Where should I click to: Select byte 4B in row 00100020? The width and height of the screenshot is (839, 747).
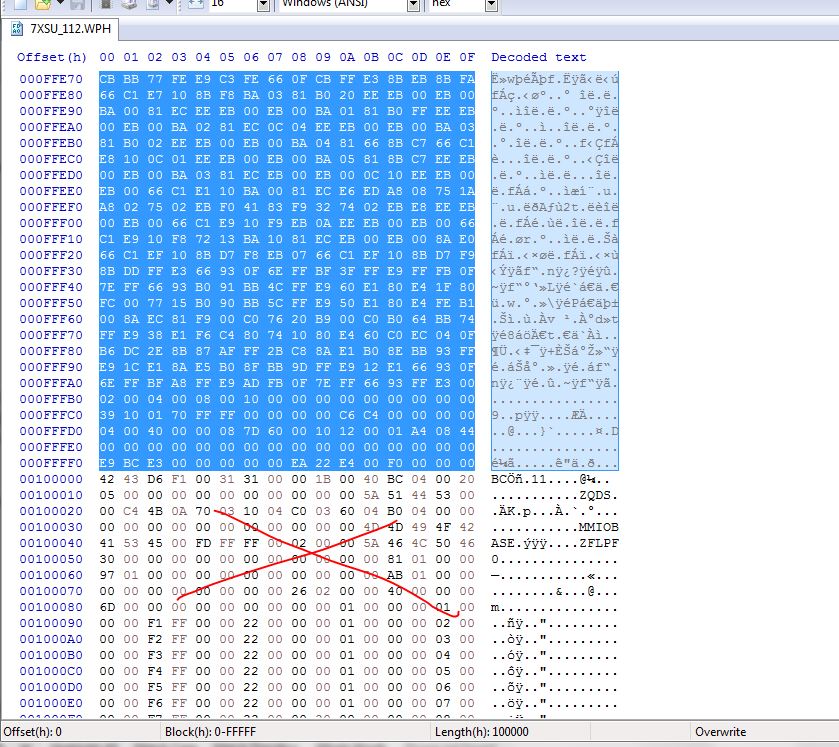[x=155, y=511]
